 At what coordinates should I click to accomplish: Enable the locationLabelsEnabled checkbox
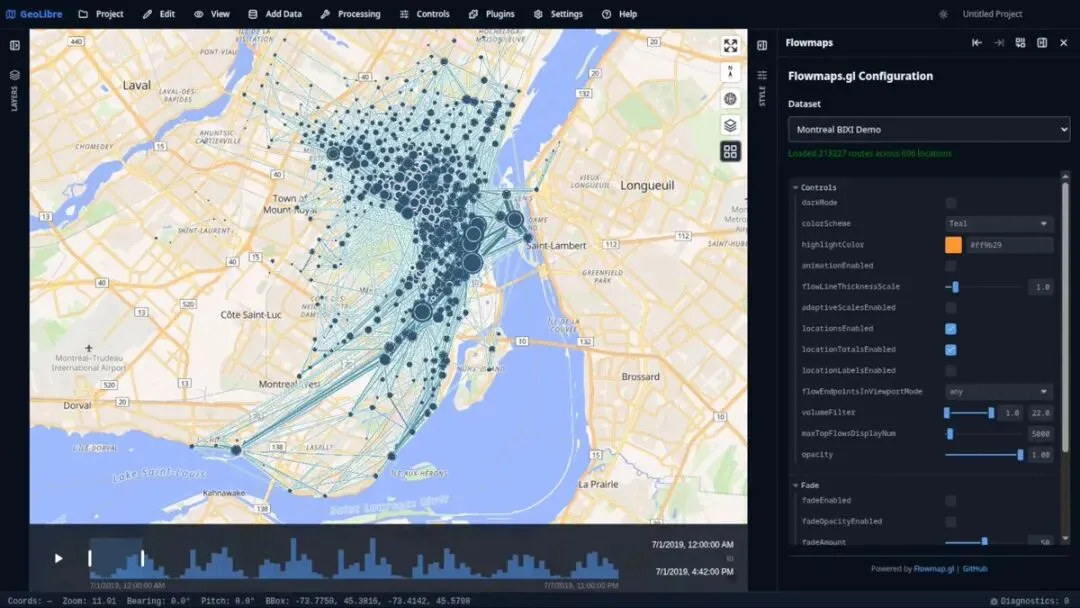(951, 370)
